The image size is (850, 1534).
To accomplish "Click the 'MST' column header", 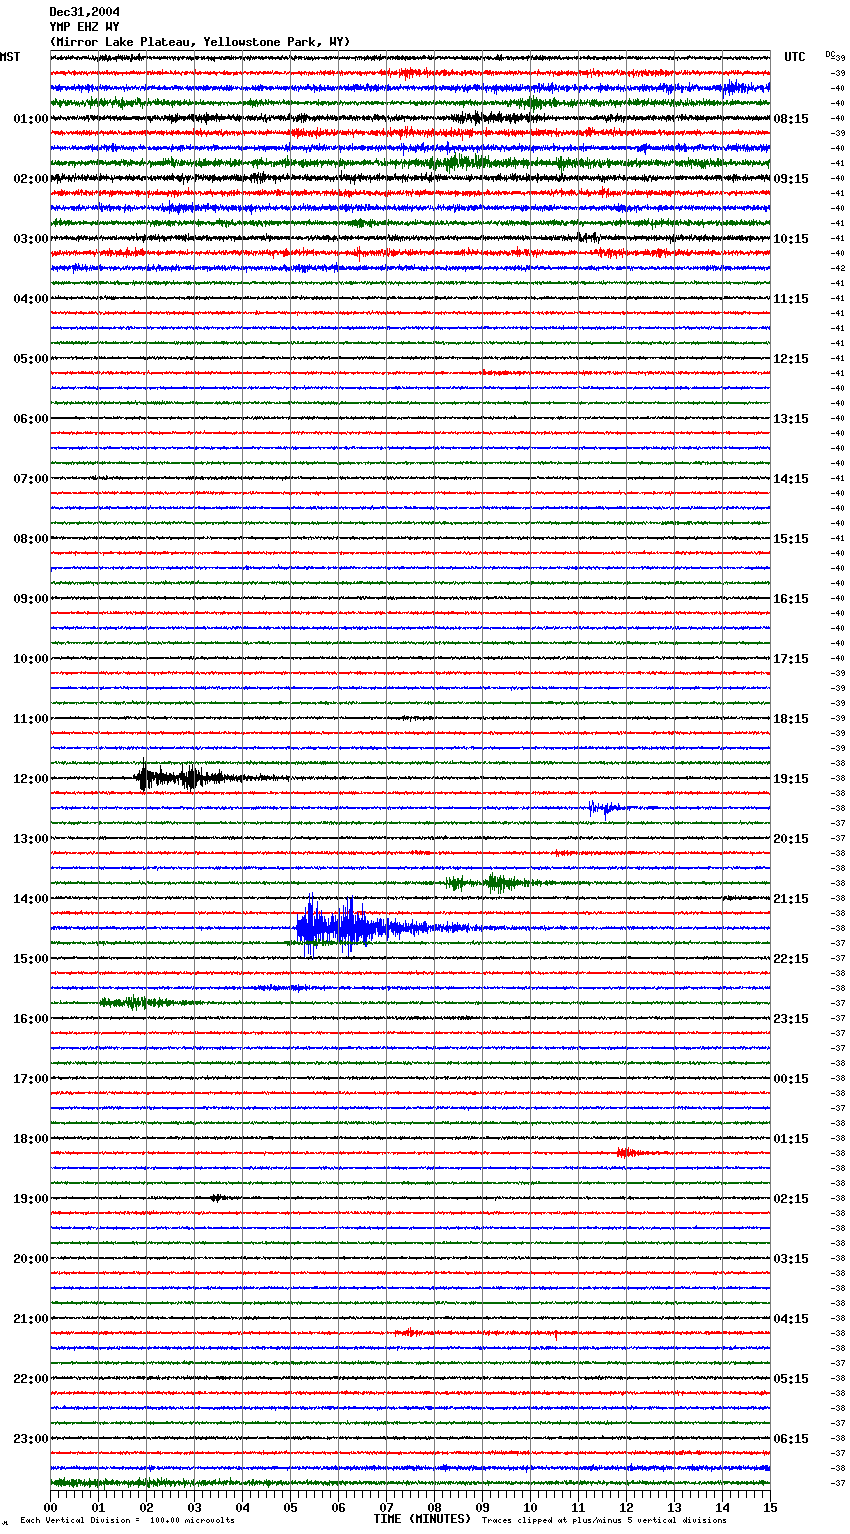I will click(10, 57).
